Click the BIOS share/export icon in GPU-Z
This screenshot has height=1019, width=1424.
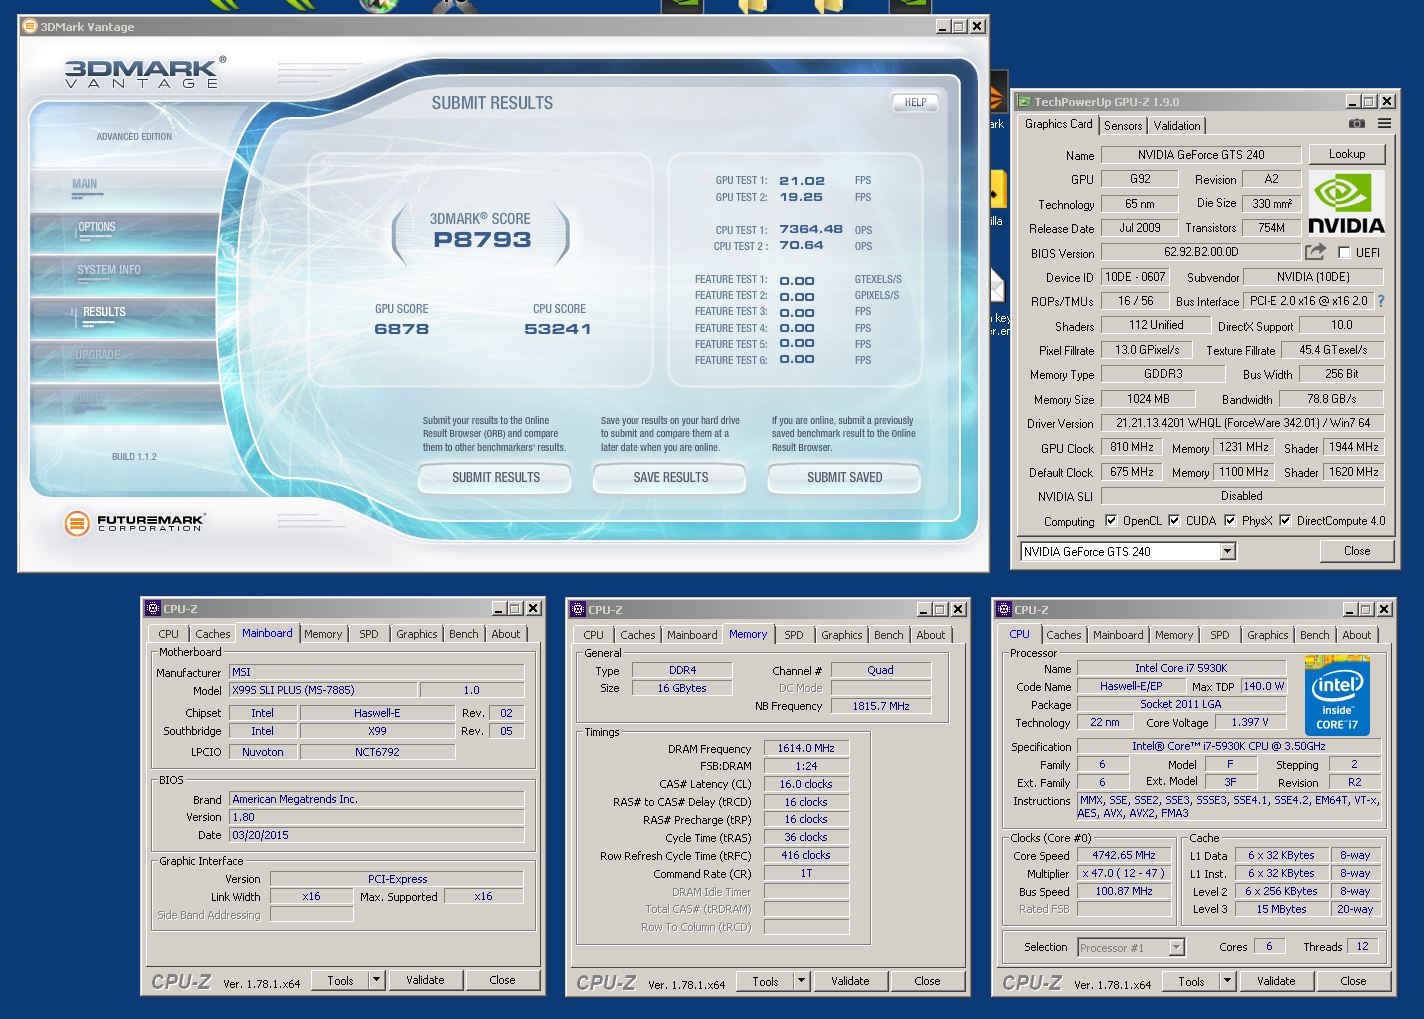pyautogui.click(x=1315, y=252)
